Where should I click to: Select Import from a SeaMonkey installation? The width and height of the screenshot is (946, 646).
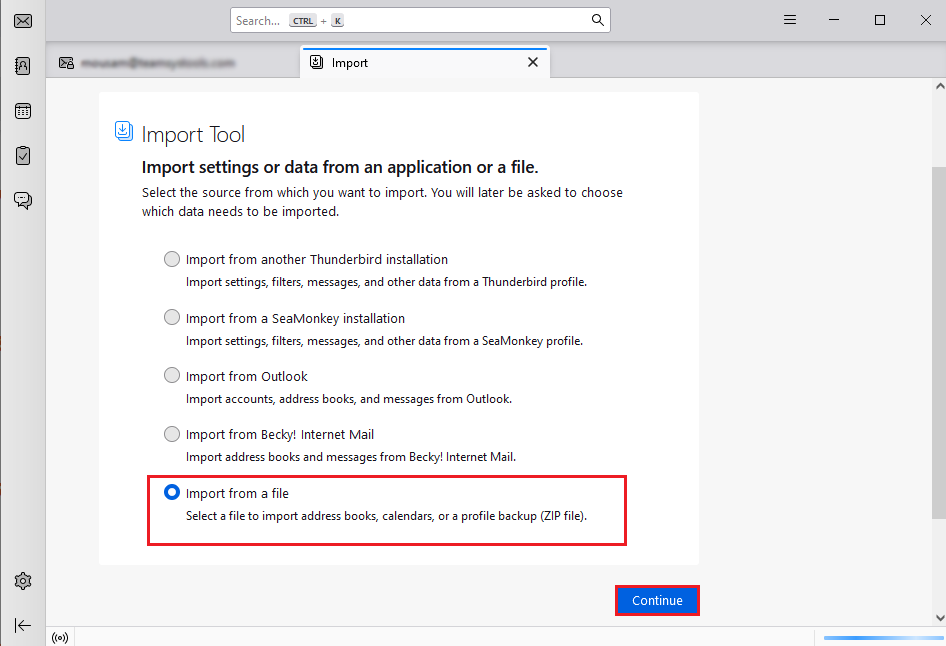pos(172,317)
